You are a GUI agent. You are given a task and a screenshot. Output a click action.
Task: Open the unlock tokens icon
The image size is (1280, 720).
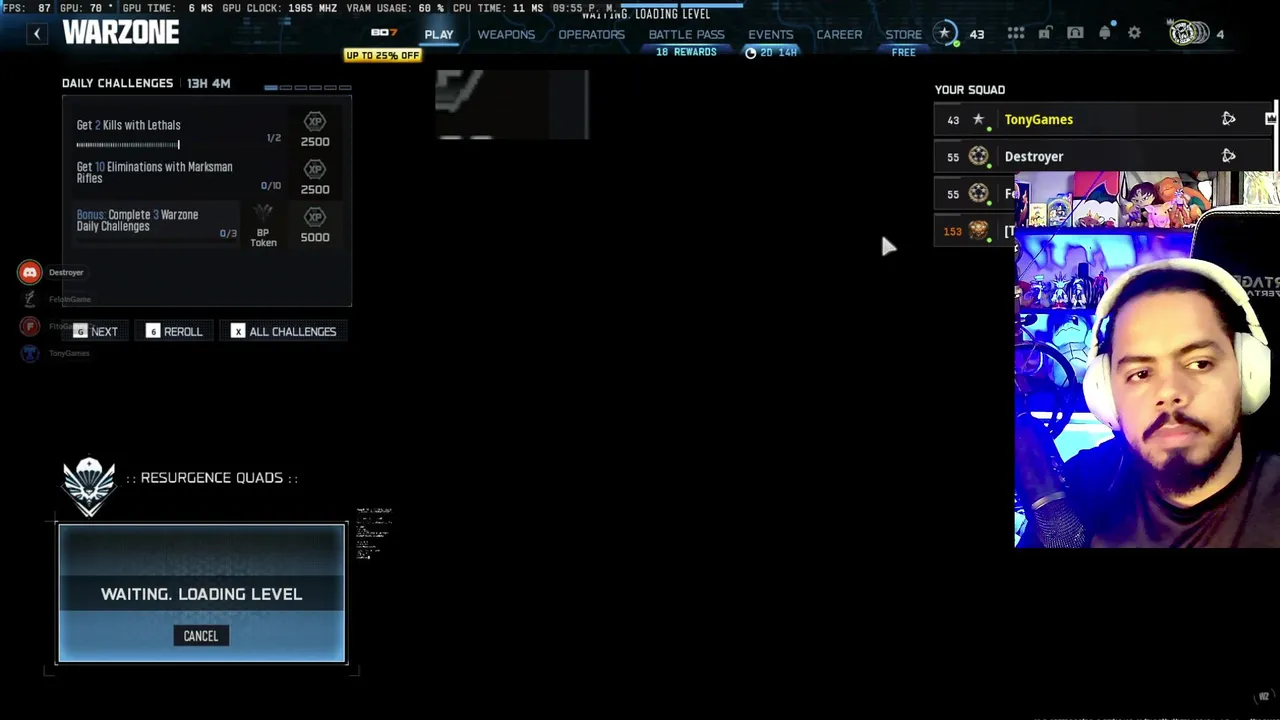(1045, 33)
